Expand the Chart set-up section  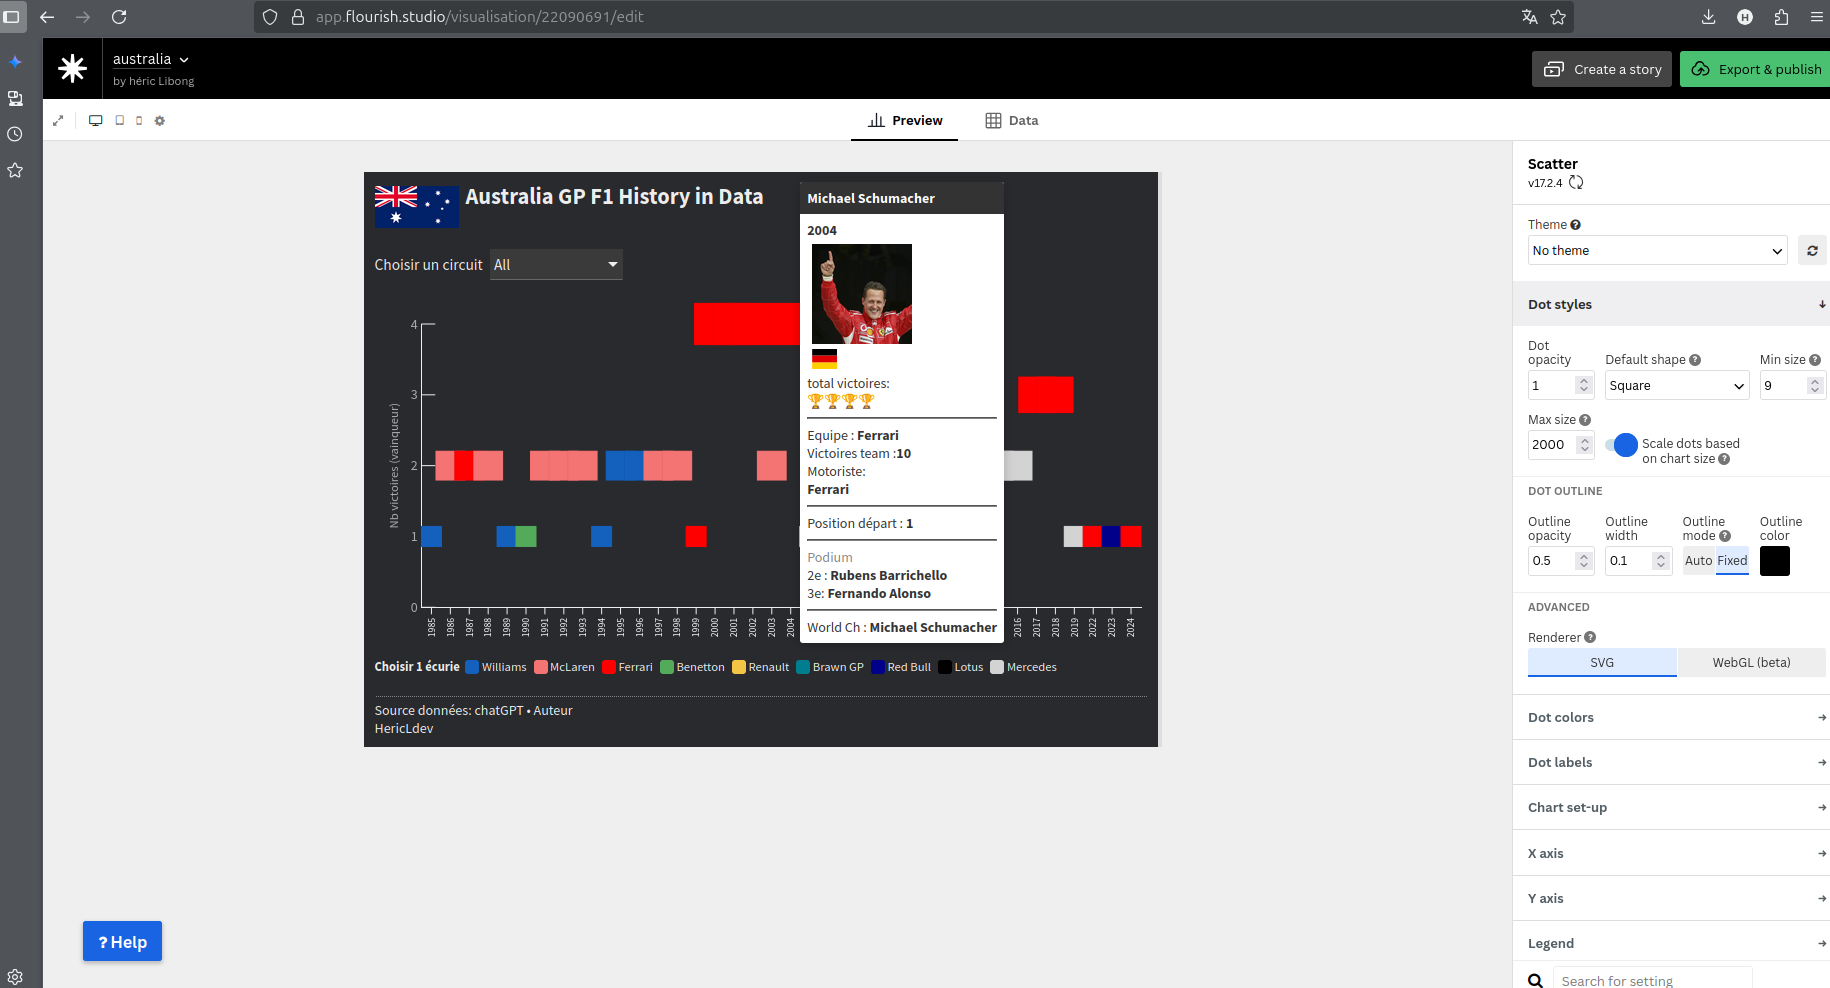click(x=1671, y=807)
